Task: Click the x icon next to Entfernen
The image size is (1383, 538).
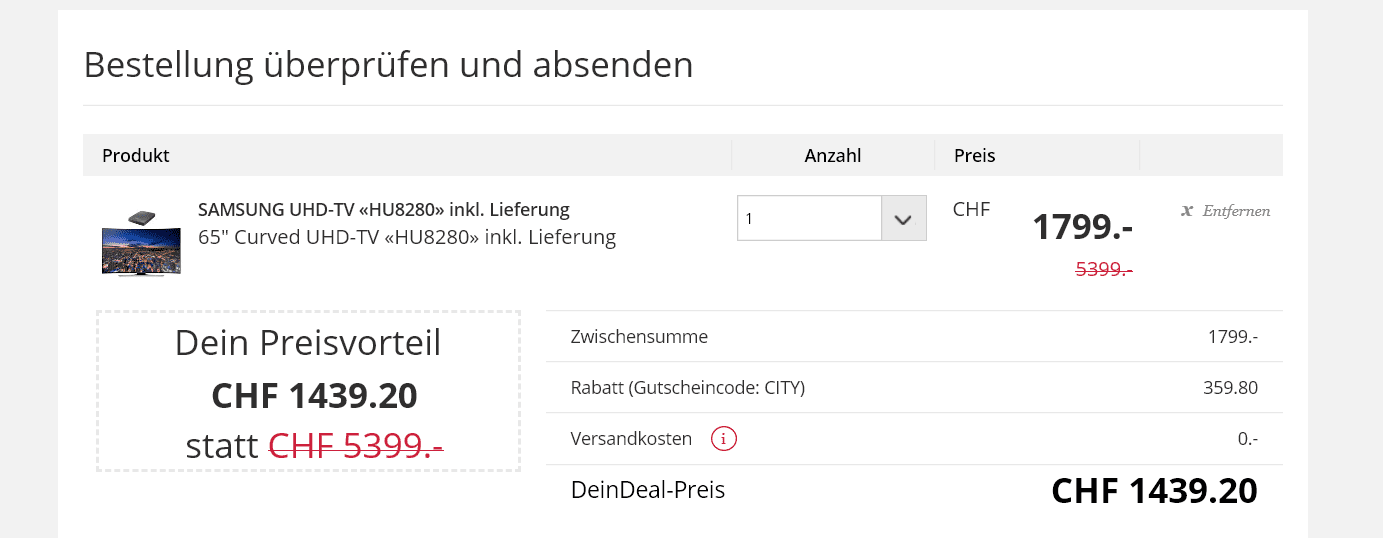Action: (x=1187, y=211)
